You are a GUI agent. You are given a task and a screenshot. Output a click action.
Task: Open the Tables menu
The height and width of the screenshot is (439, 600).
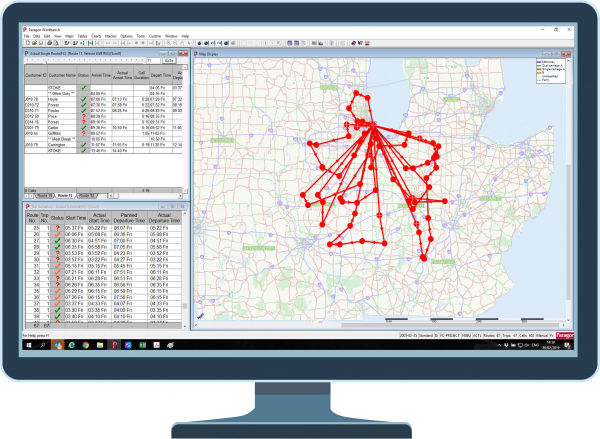click(82, 36)
